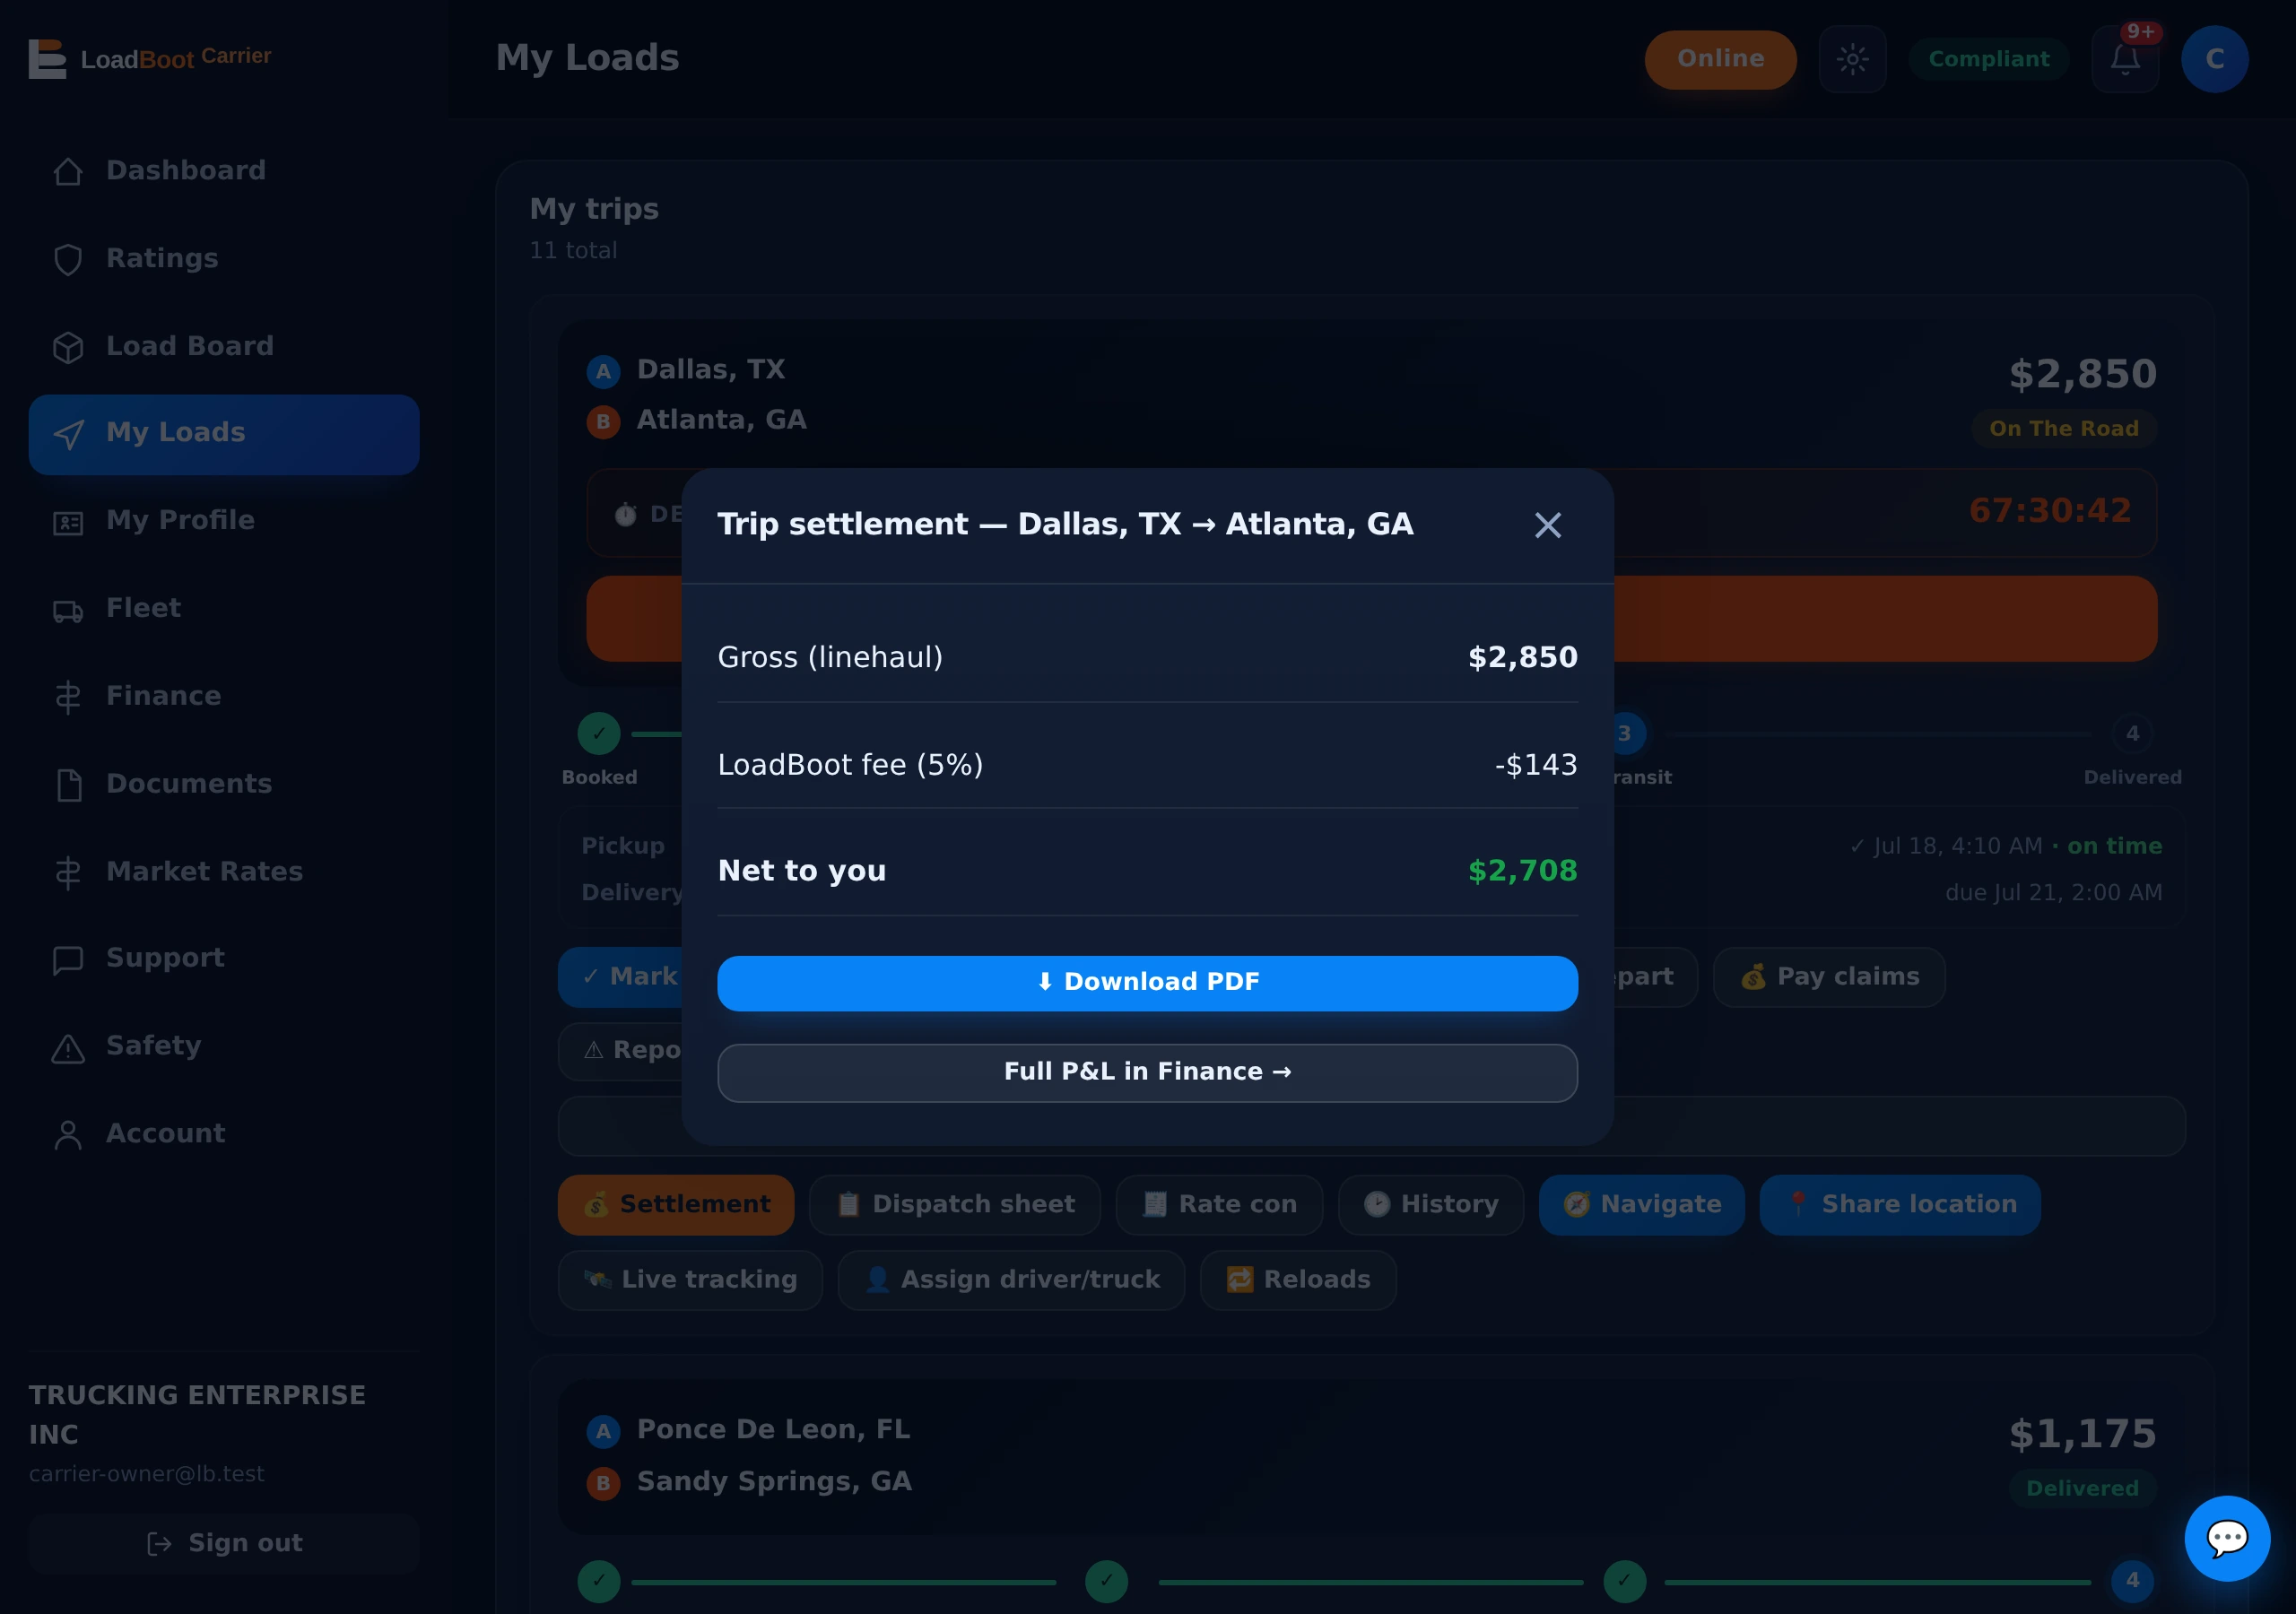
Task: Click the Ratings shield icon
Action: point(68,259)
